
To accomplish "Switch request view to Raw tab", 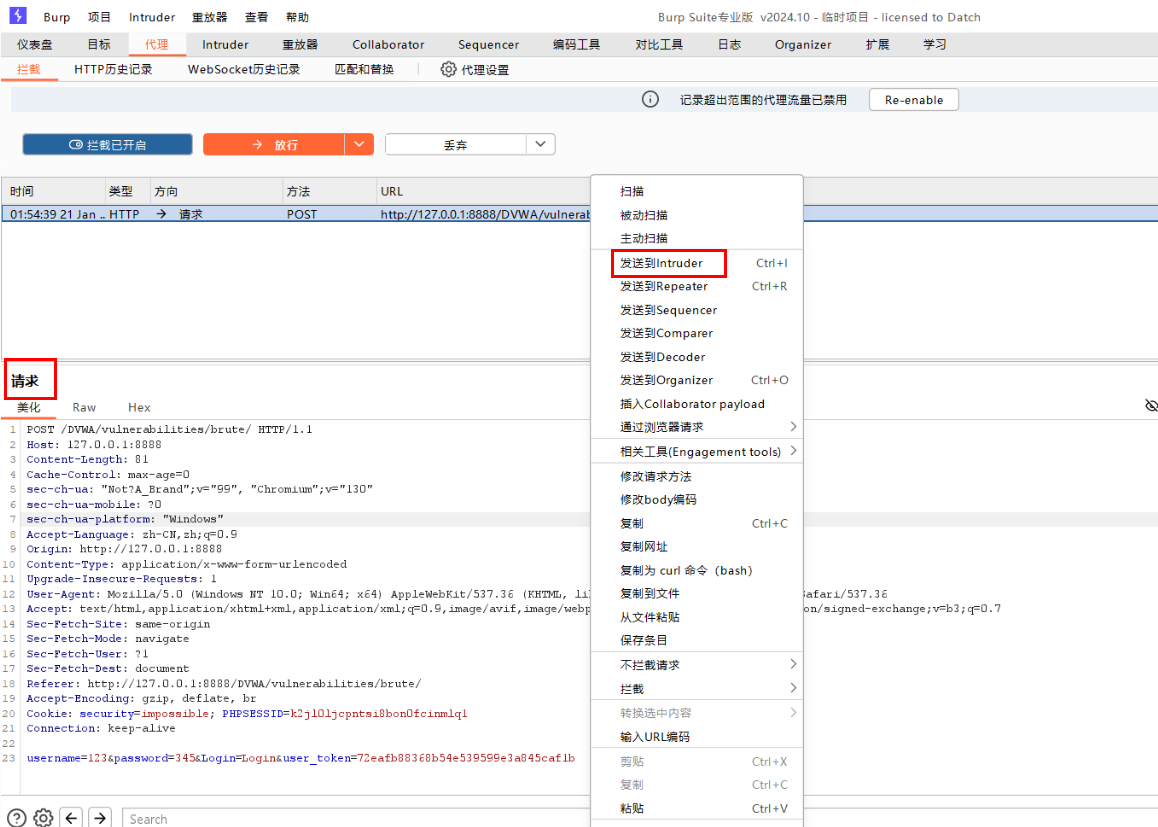I will click(84, 408).
